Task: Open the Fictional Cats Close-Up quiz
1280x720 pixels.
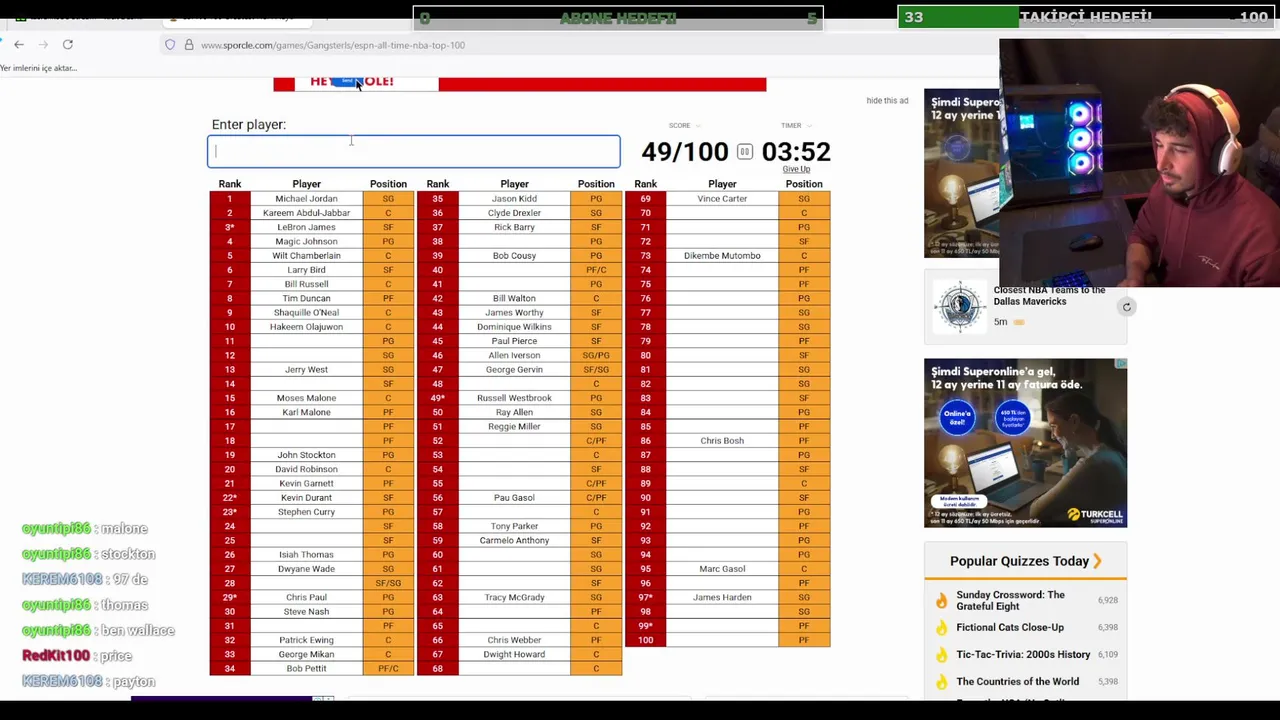Action: pyautogui.click(x=1010, y=627)
